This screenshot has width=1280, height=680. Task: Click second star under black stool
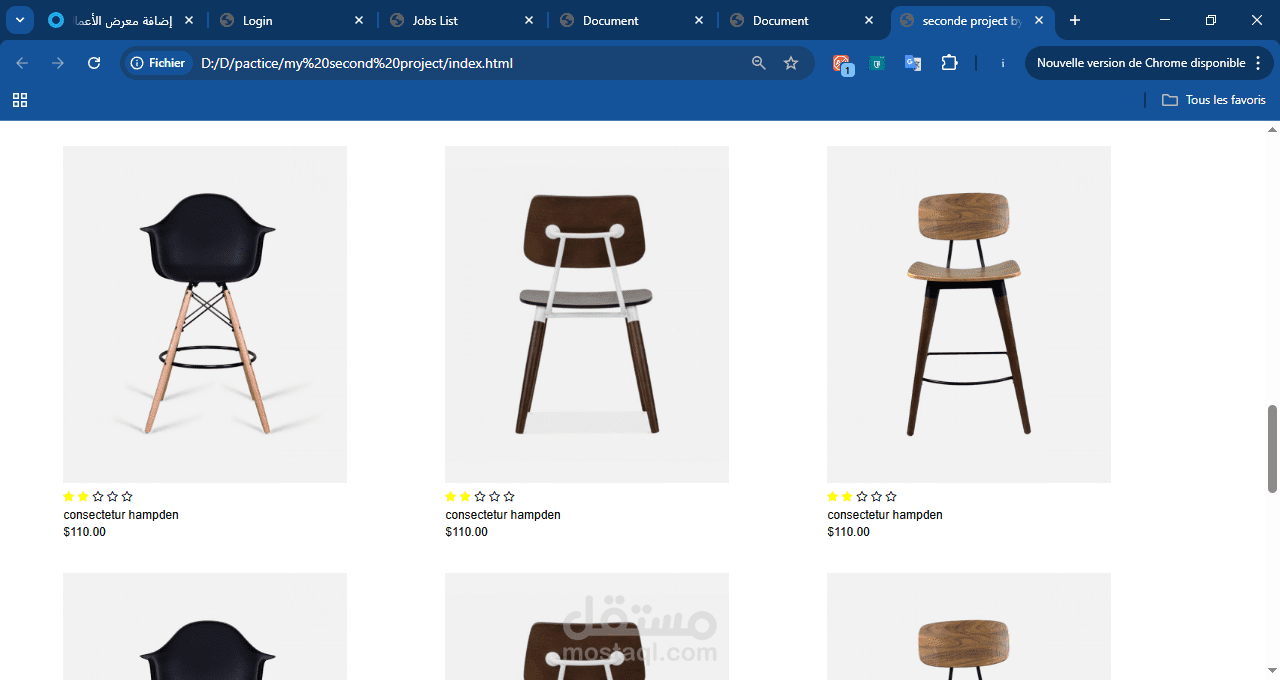tap(83, 496)
